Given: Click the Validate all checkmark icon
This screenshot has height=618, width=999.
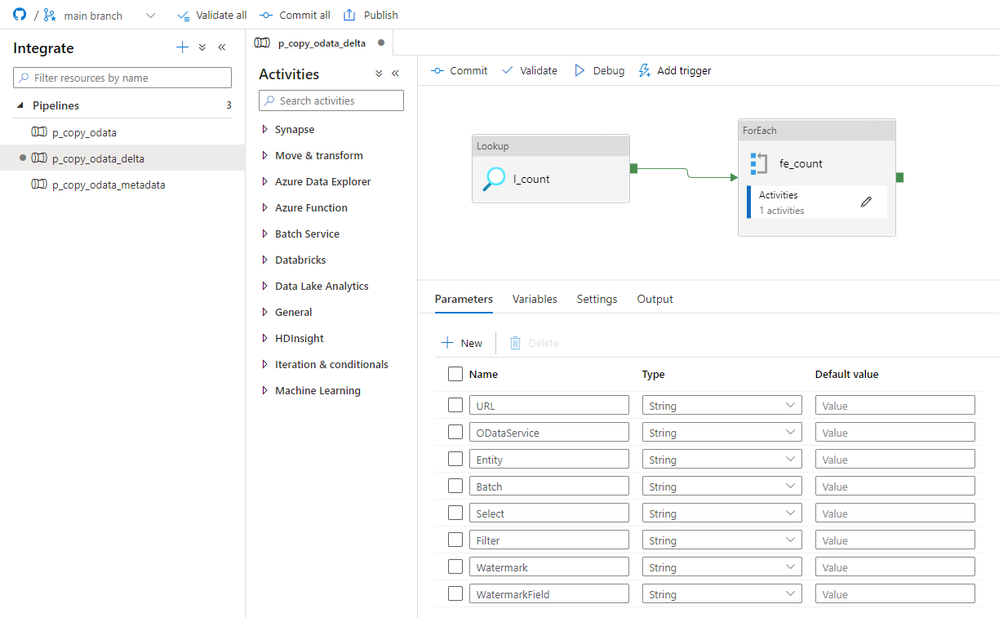Looking at the screenshot, I should point(183,15).
